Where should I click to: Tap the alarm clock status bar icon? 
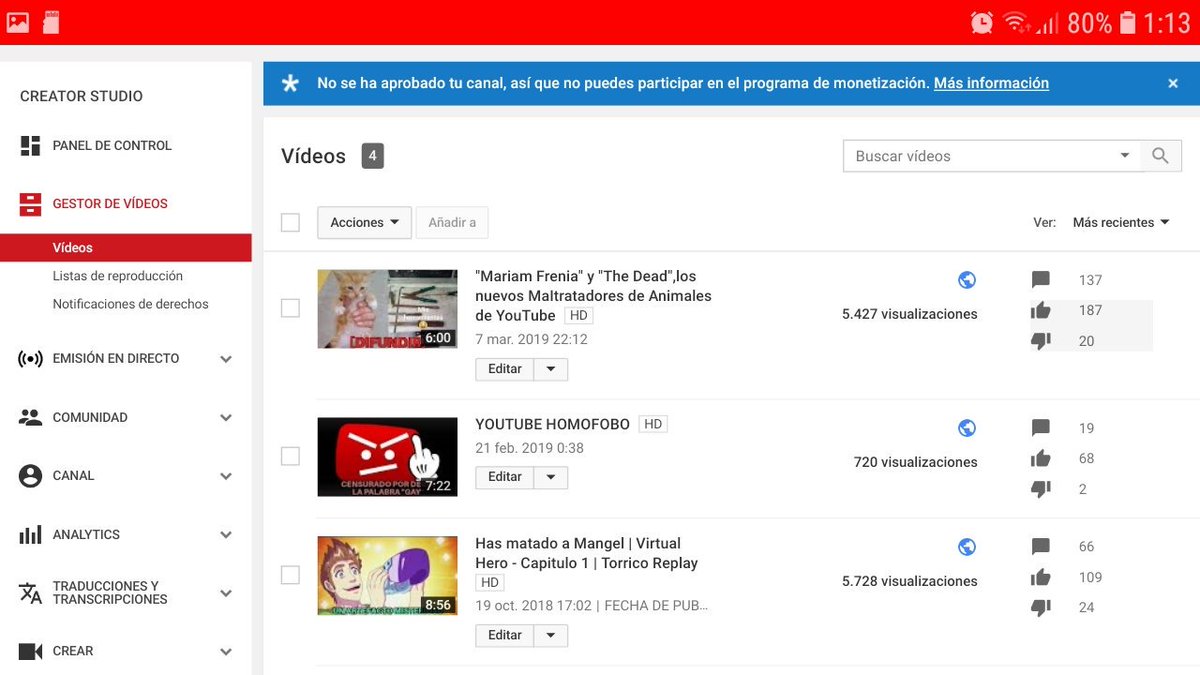[x=982, y=22]
